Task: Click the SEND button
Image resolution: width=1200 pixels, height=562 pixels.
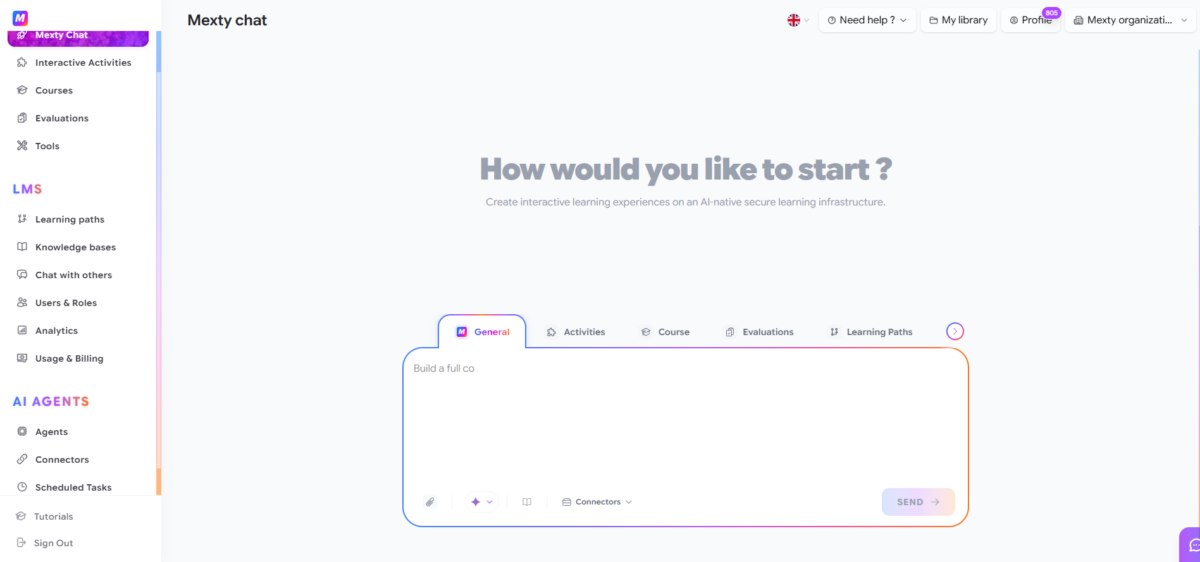Action: (x=918, y=502)
